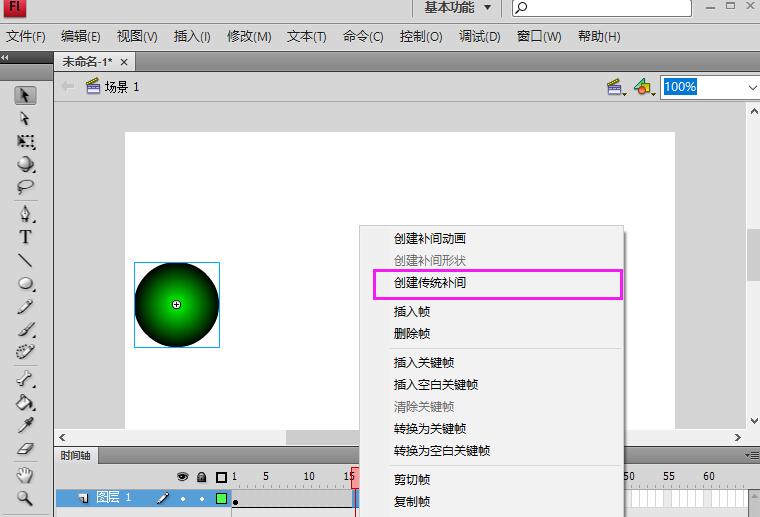760x517 pixels.
Task: Select the 时间轴 panel tab
Action: coord(75,455)
